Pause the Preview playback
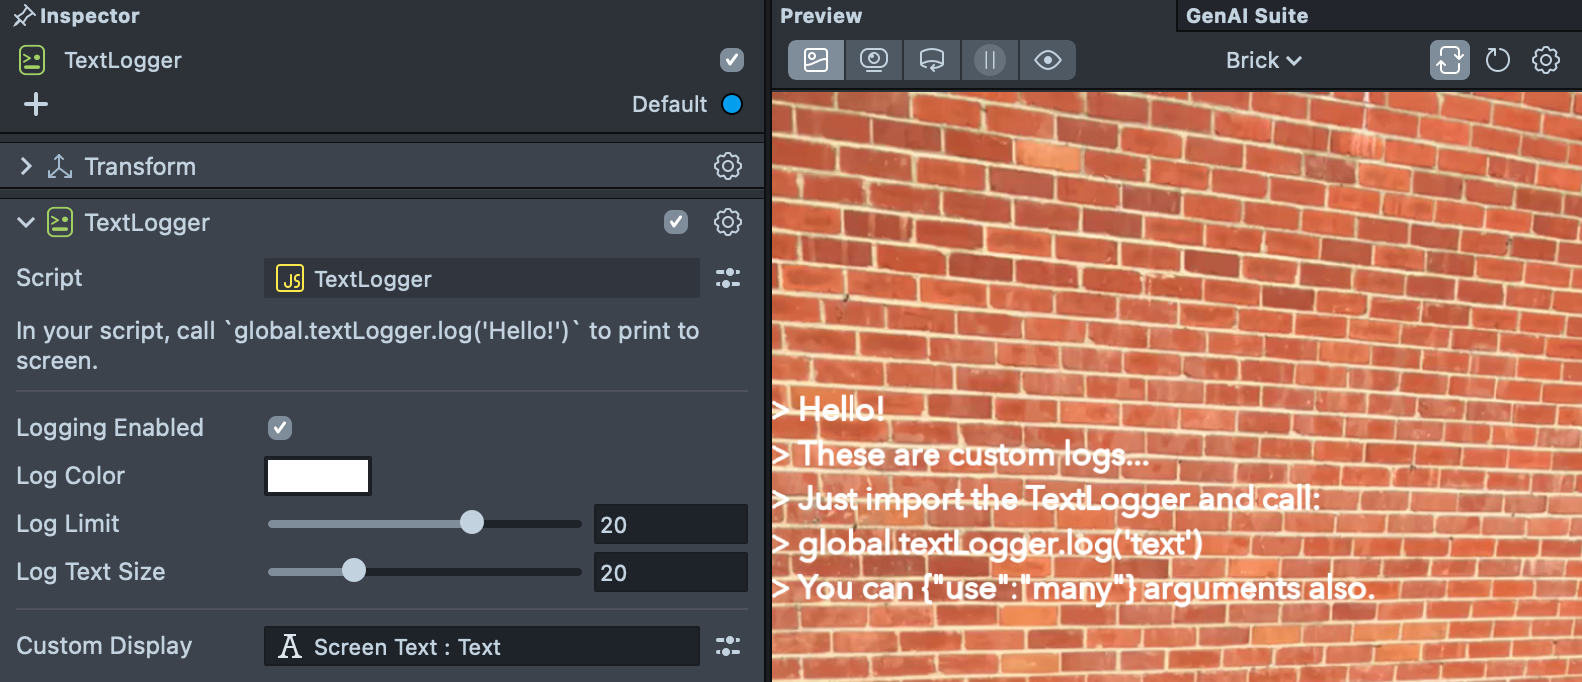This screenshot has width=1582, height=682. (x=990, y=60)
